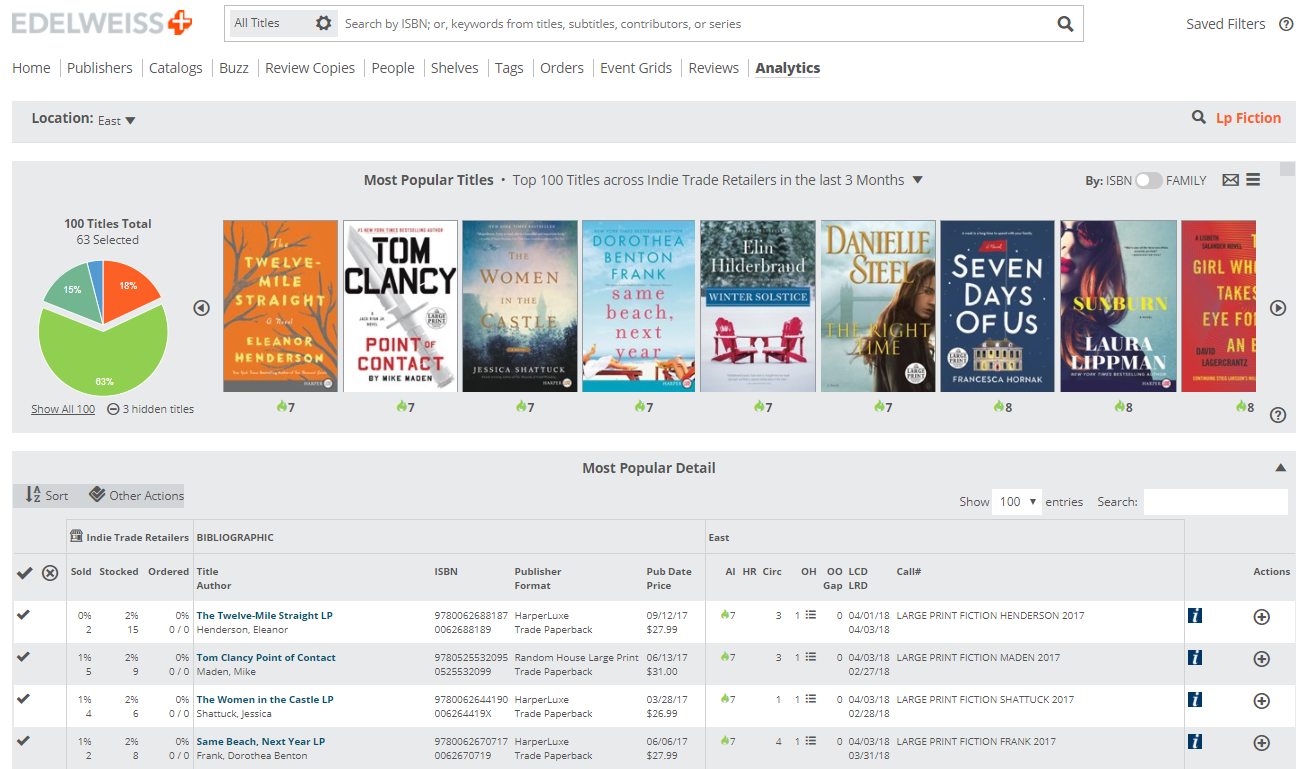Open The Twelve-Mile Straight LP title link
This screenshot has height=769, width=1306.
(x=264, y=615)
